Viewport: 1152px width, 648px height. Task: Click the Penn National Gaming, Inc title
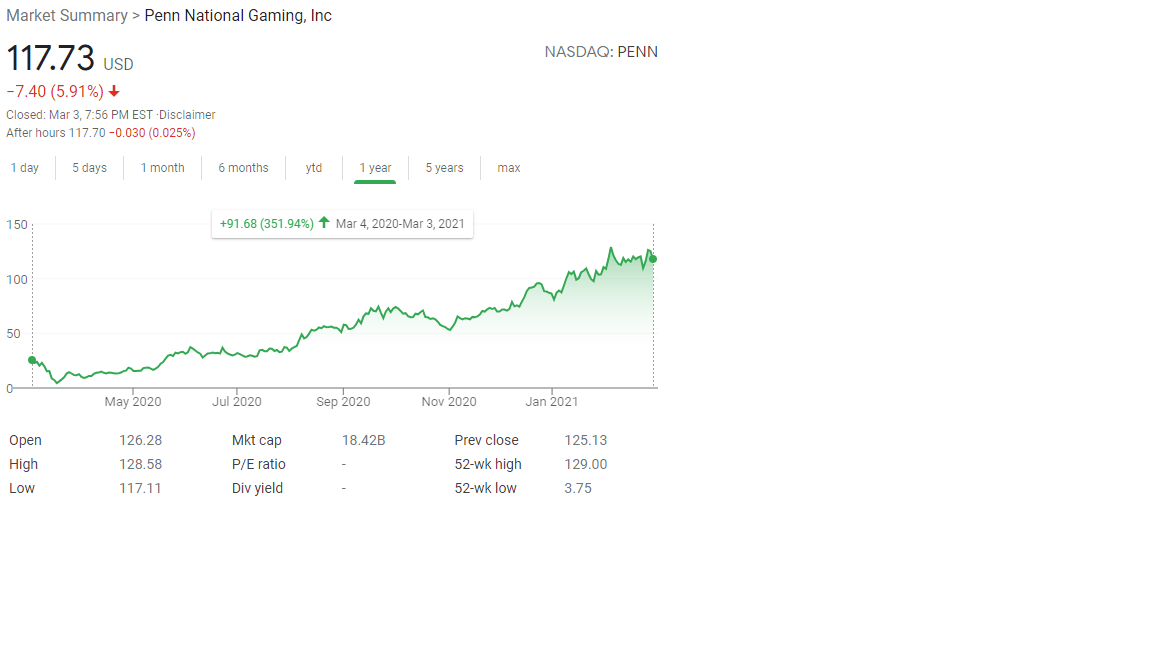coord(238,16)
